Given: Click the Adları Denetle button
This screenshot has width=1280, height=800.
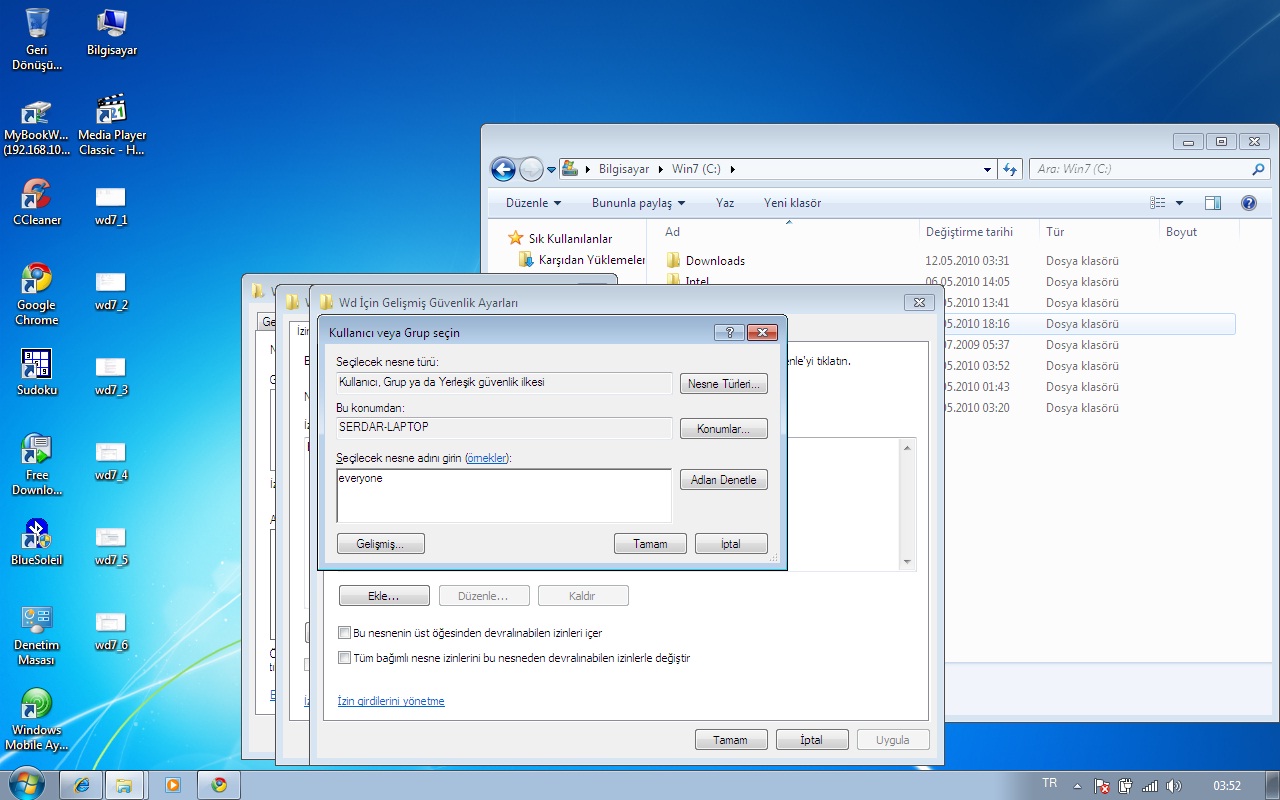Looking at the screenshot, I should tap(724, 480).
